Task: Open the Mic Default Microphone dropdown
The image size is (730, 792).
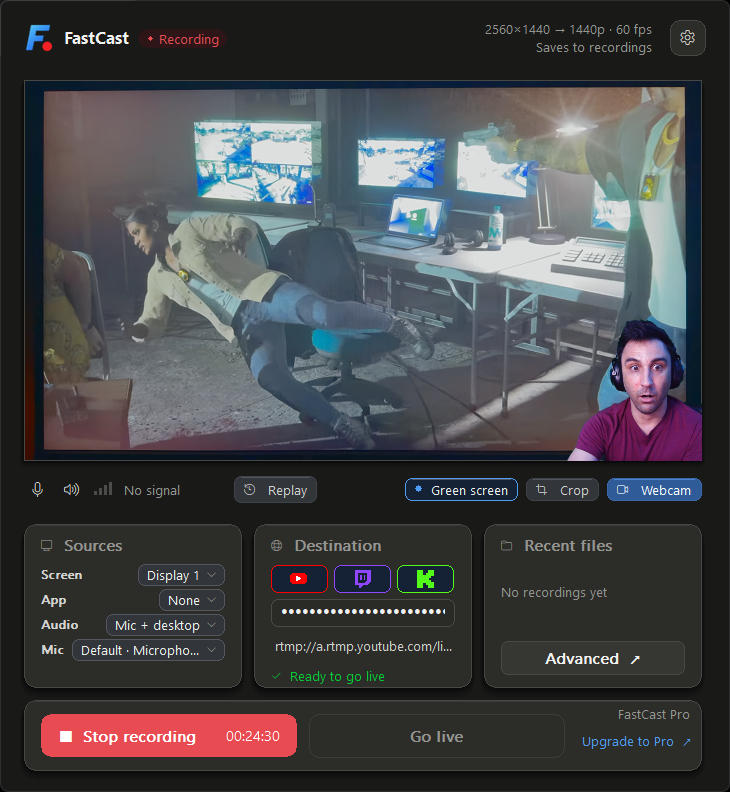Action: coord(149,650)
